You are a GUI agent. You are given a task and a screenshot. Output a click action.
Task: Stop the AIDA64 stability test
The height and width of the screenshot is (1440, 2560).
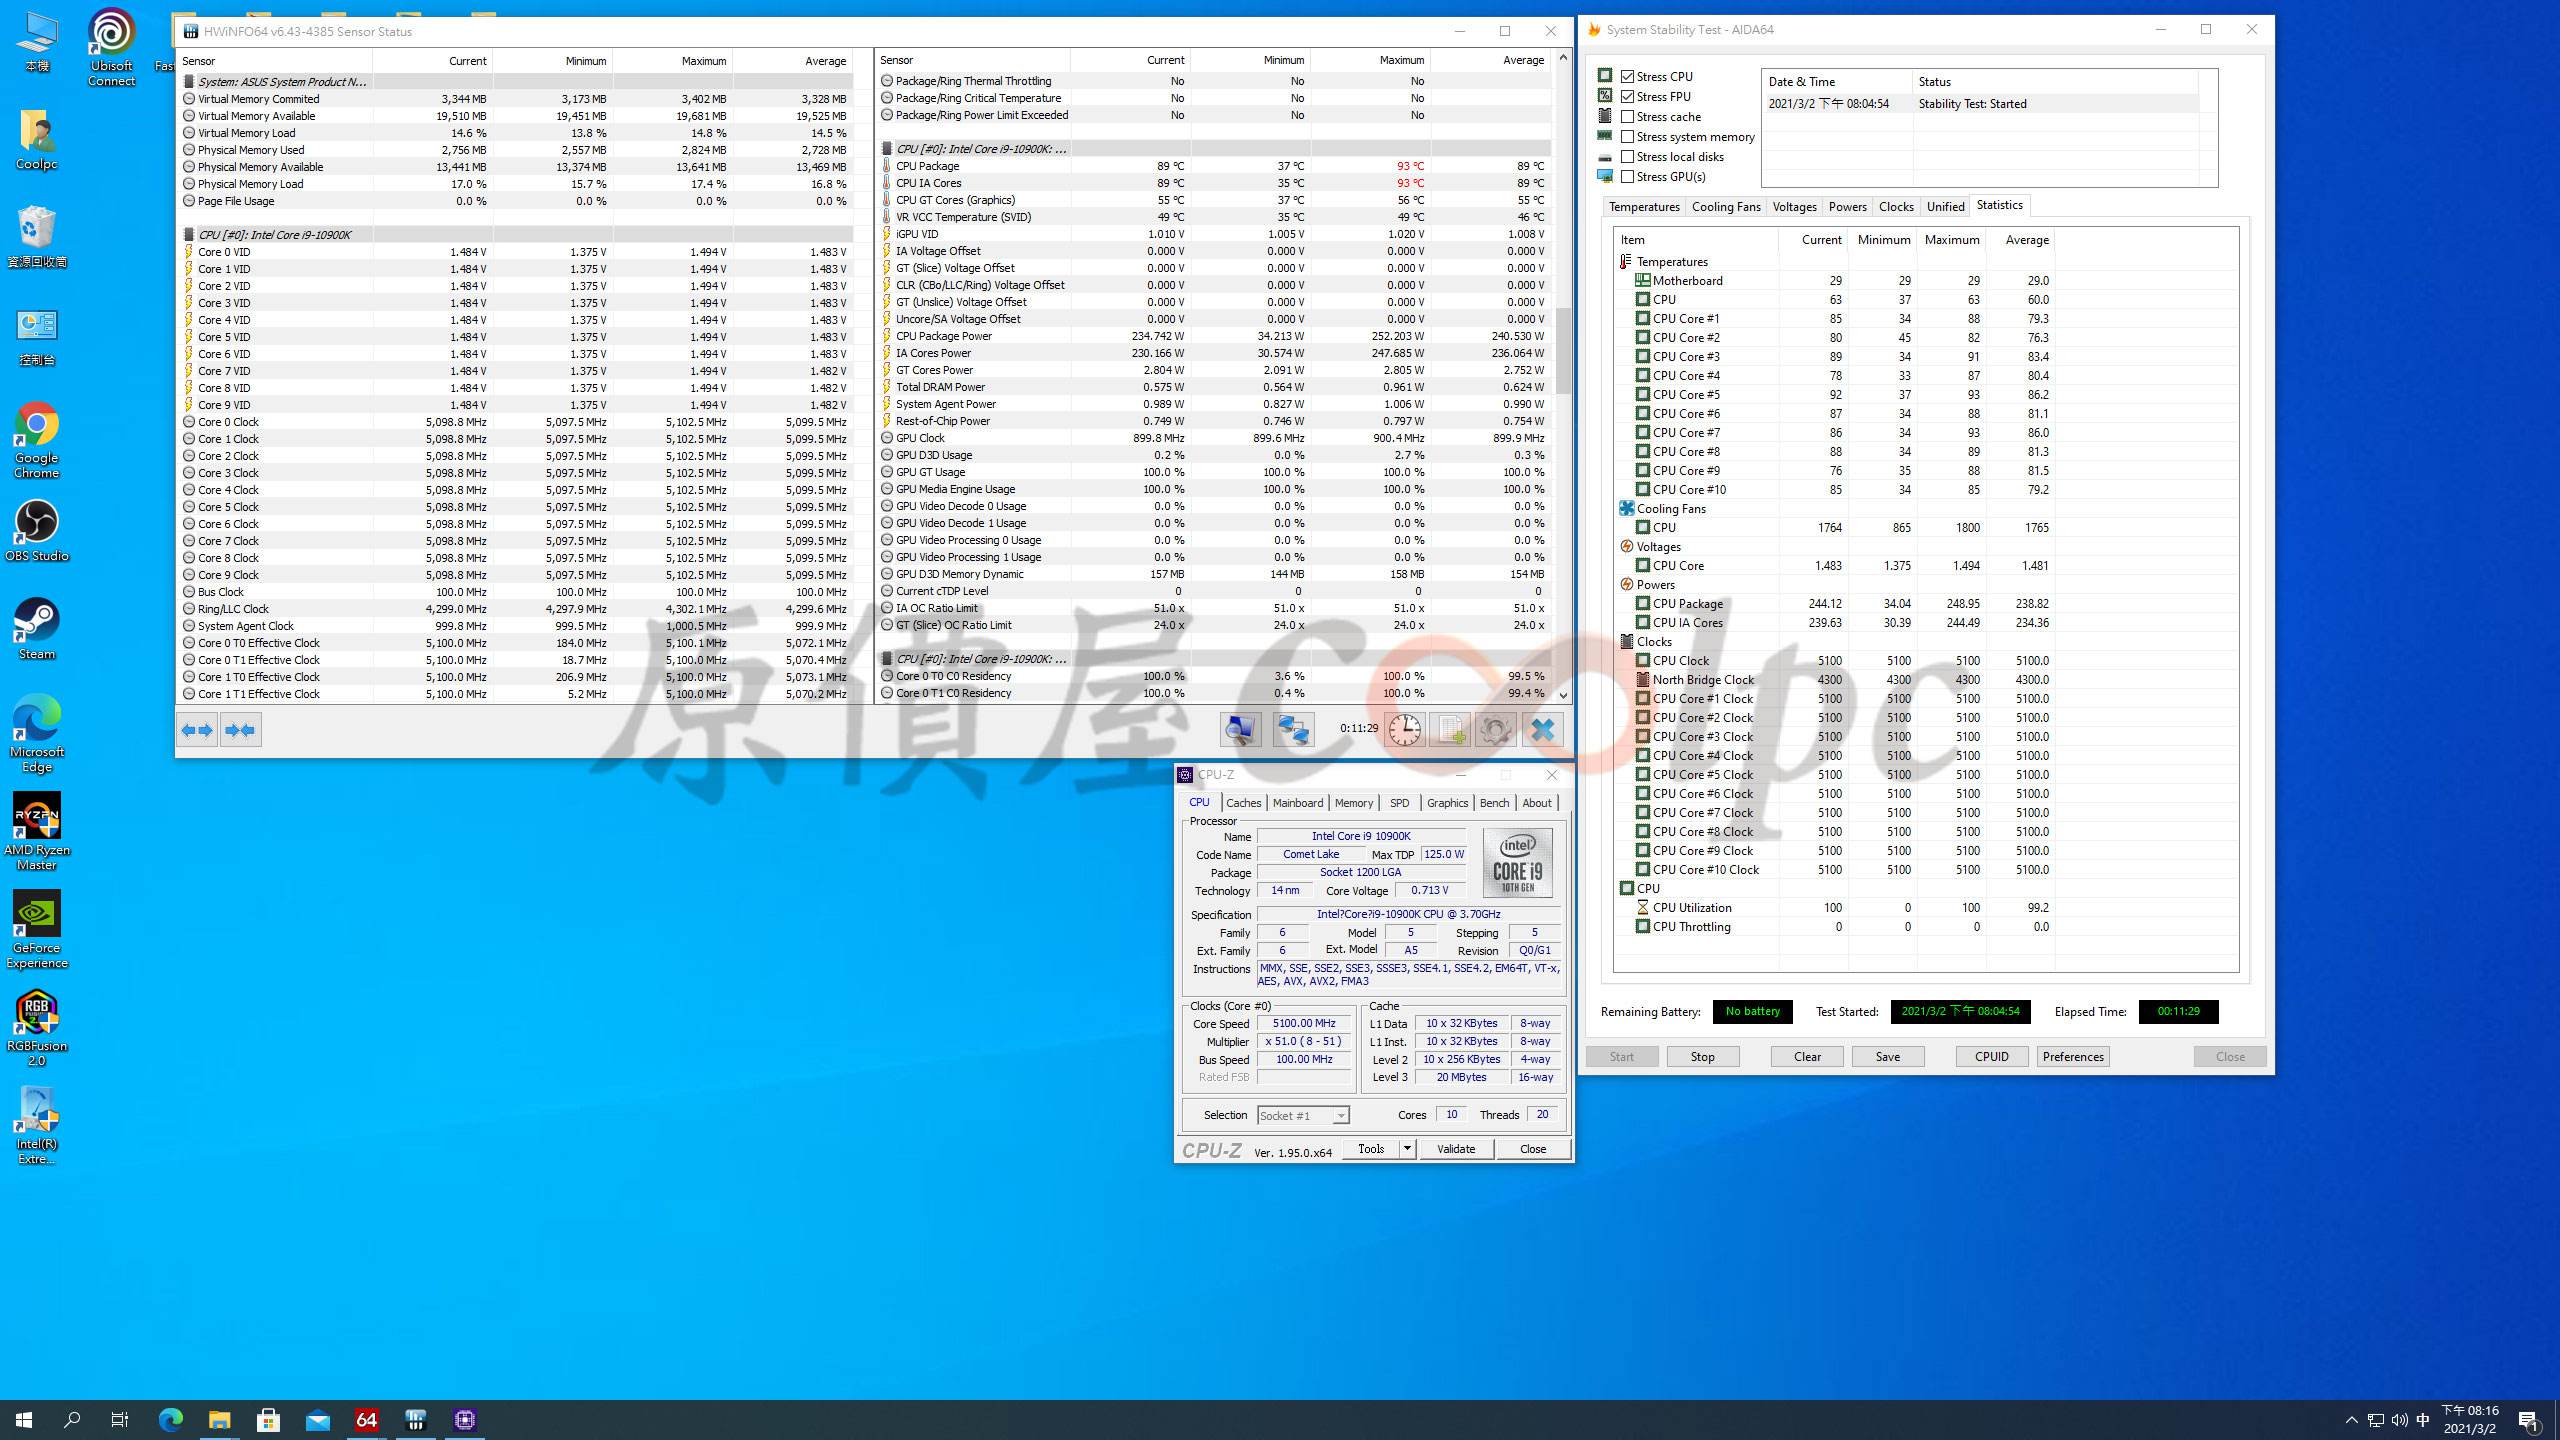click(1702, 1056)
